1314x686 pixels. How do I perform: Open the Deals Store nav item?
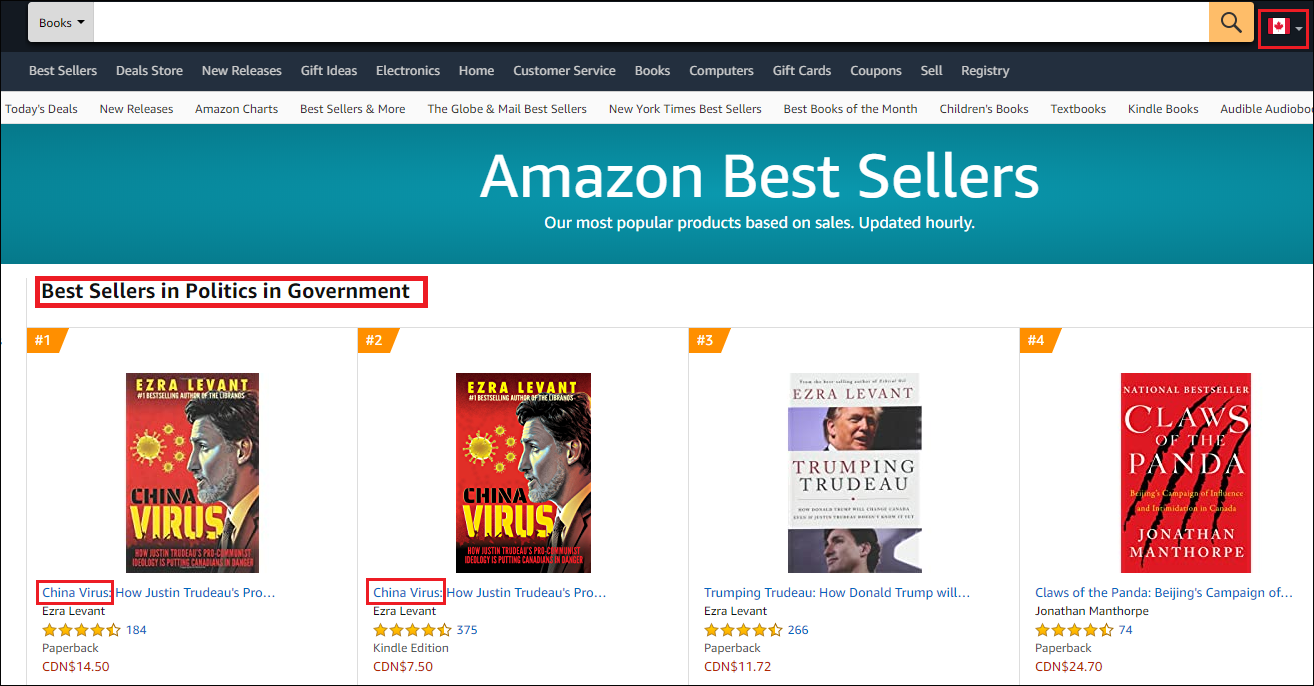(x=149, y=71)
